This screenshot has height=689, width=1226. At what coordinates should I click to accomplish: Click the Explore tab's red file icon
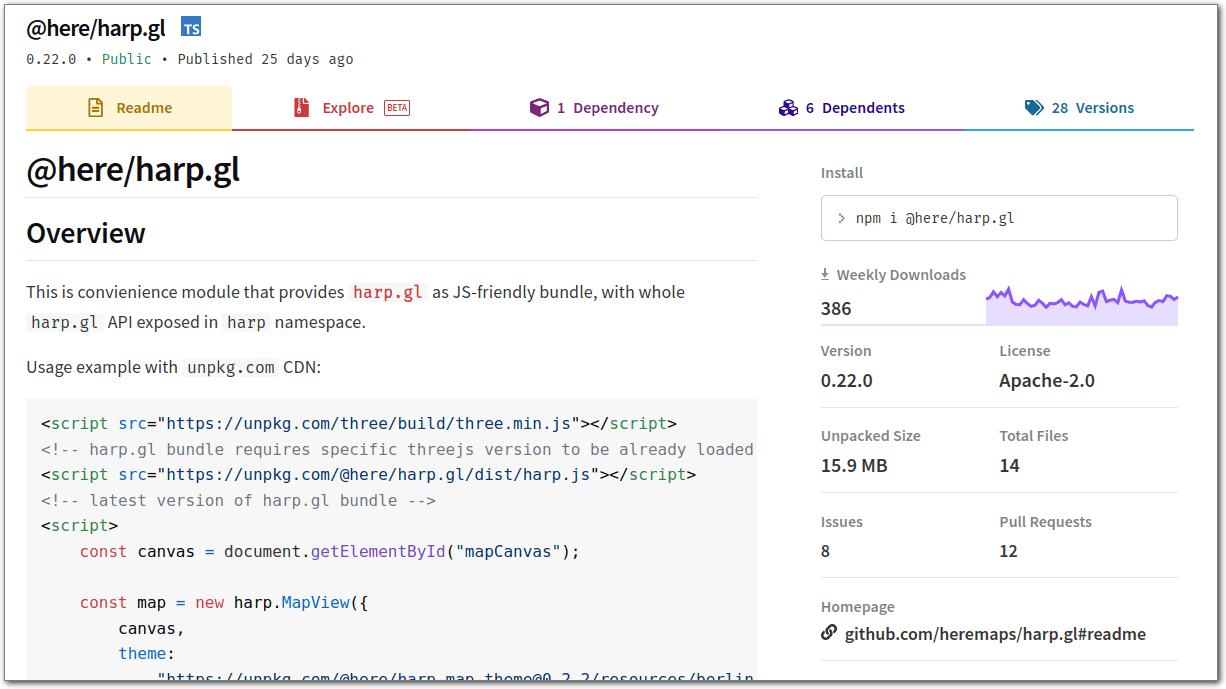(x=302, y=108)
